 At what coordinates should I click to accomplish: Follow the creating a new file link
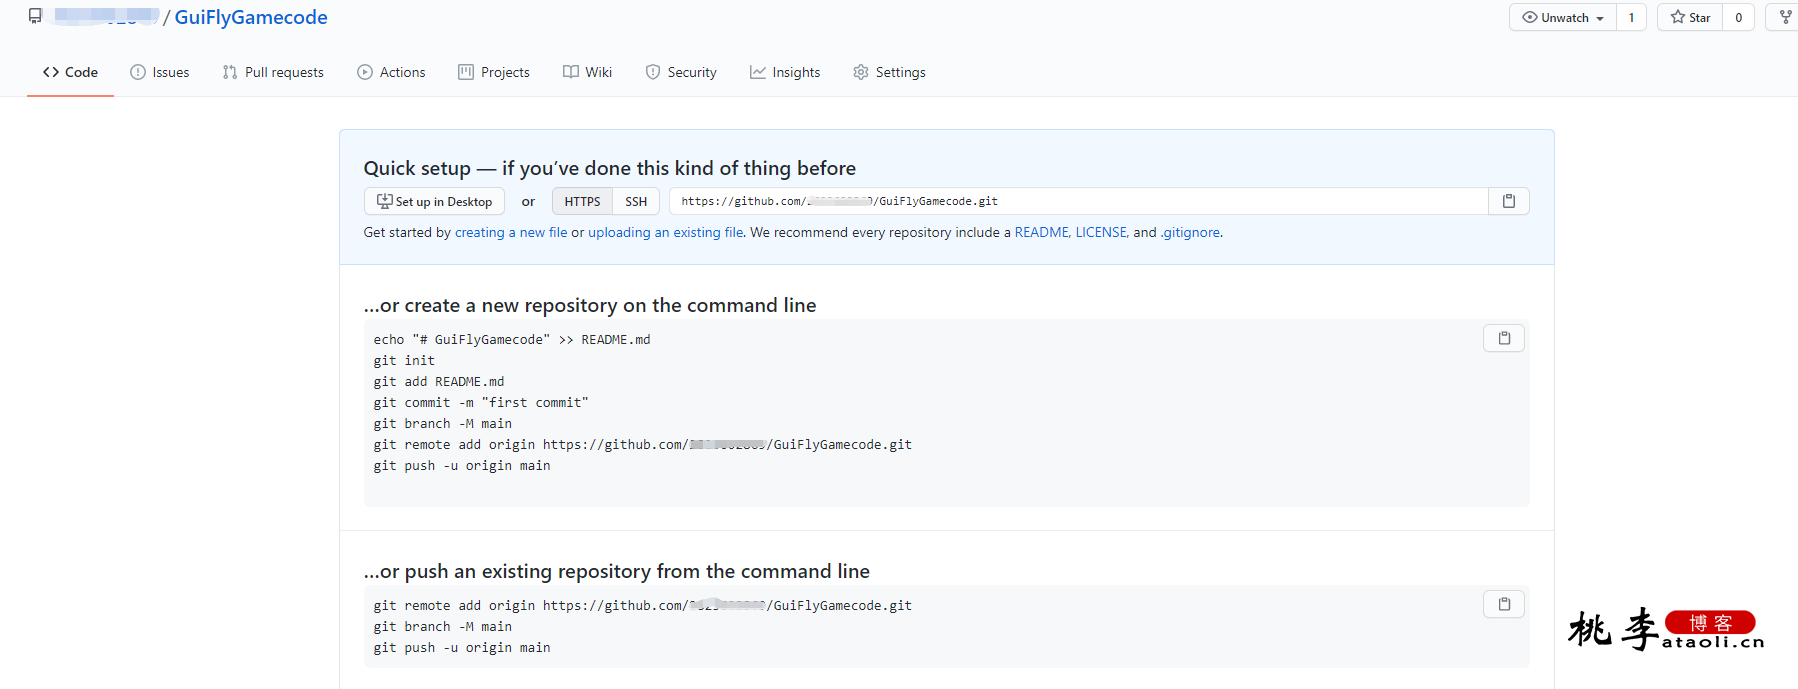[511, 232]
